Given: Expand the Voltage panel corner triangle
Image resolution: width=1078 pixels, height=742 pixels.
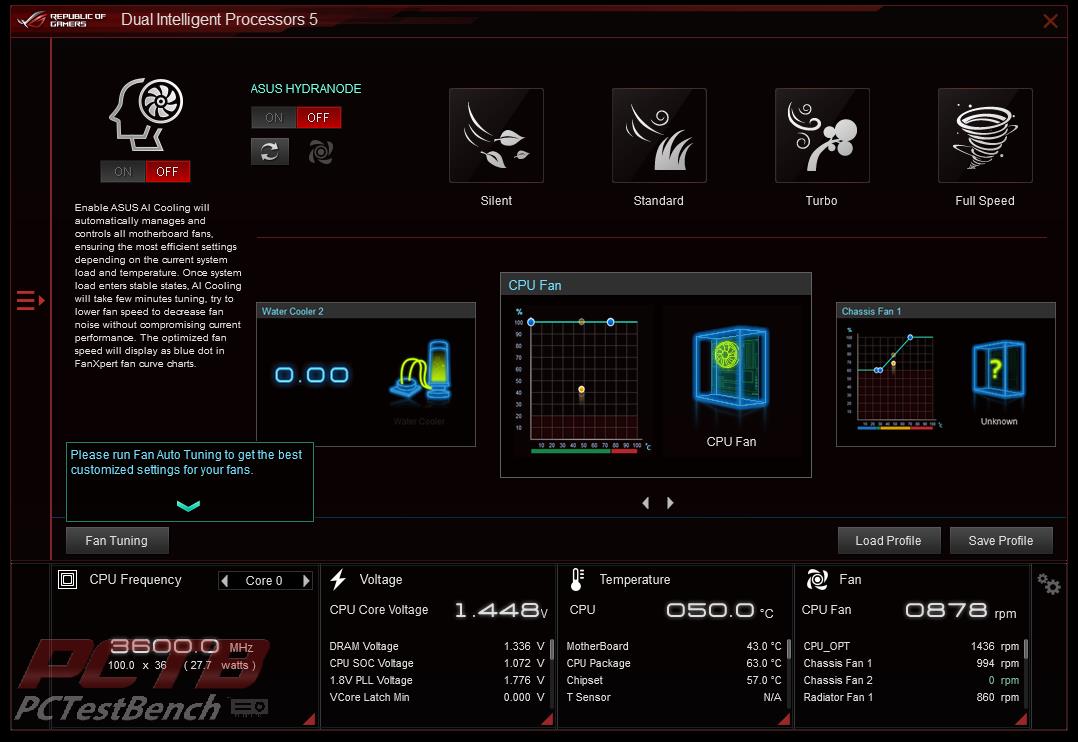Looking at the screenshot, I should coord(547,719).
